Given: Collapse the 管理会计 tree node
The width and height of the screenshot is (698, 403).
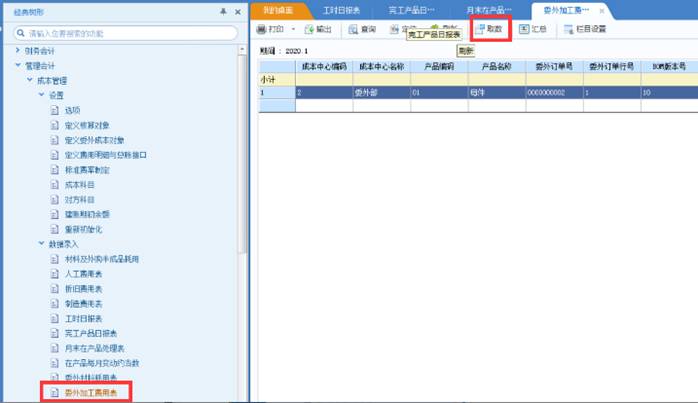Looking at the screenshot, I should click(18, 65).
